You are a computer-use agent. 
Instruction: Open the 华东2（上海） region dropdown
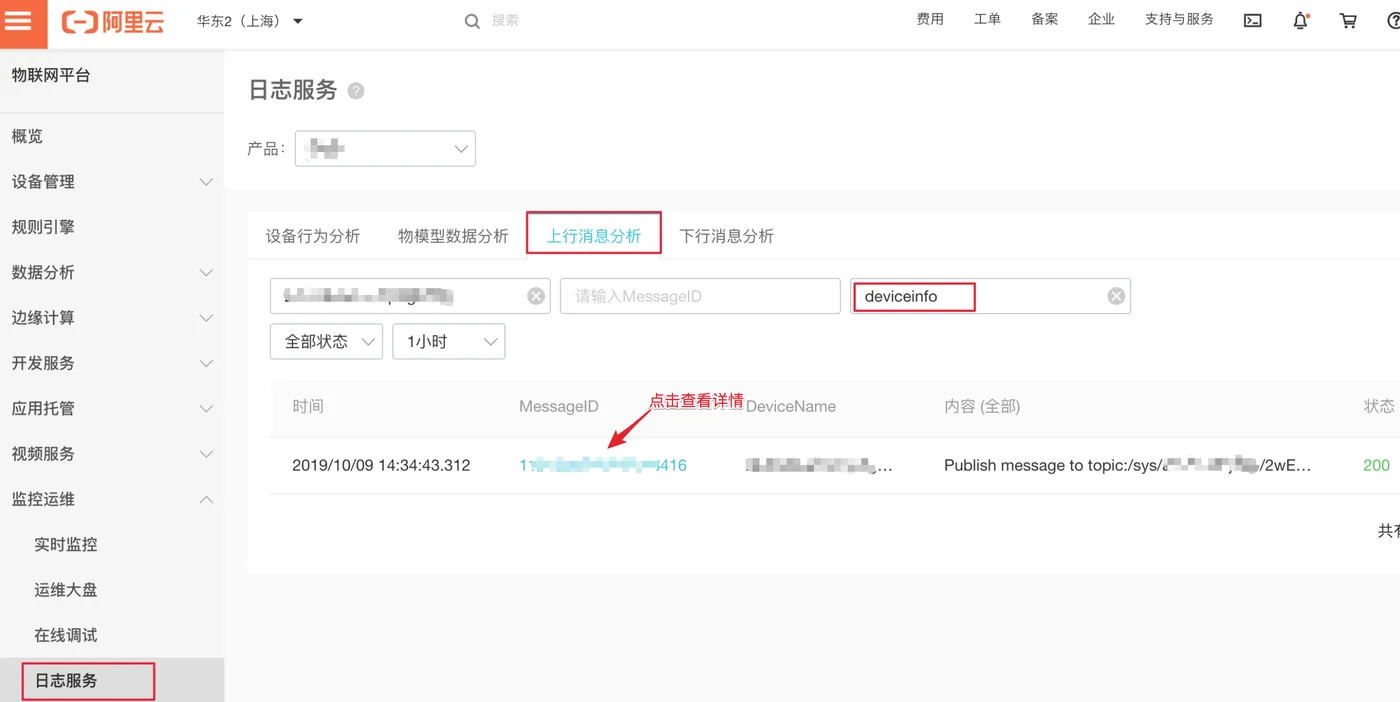(x=250, y=21)
